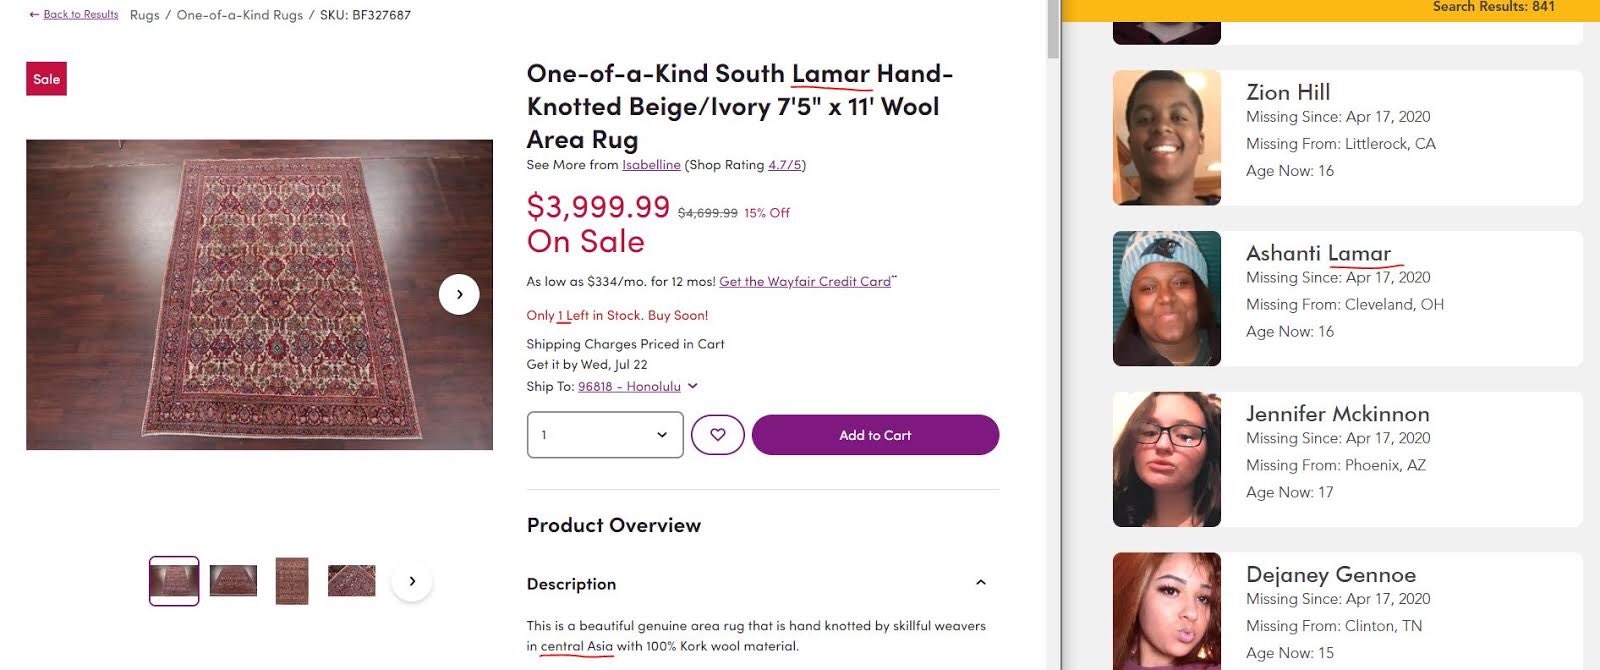Show next product image with arrow
Image resolution: width=1600 pixels, height=670 pixels.
(x=459, y=294)
